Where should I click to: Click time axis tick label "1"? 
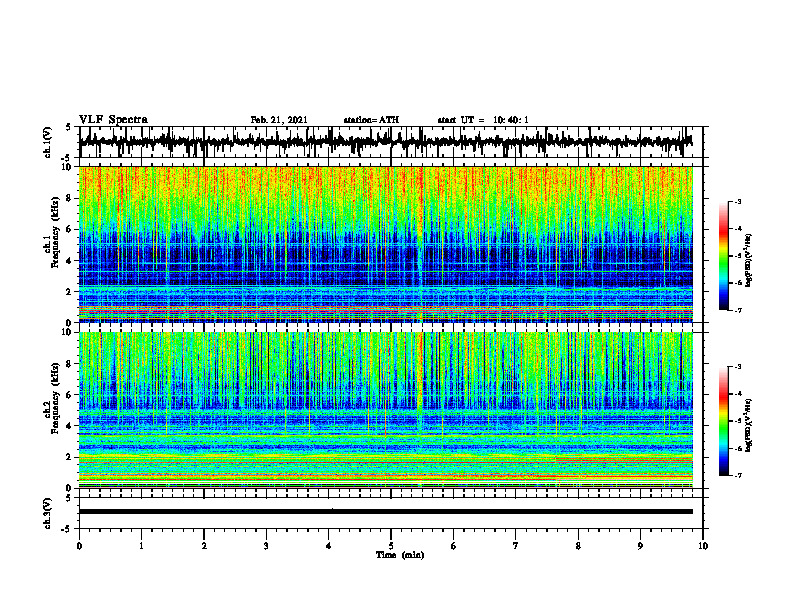(141, 546)
